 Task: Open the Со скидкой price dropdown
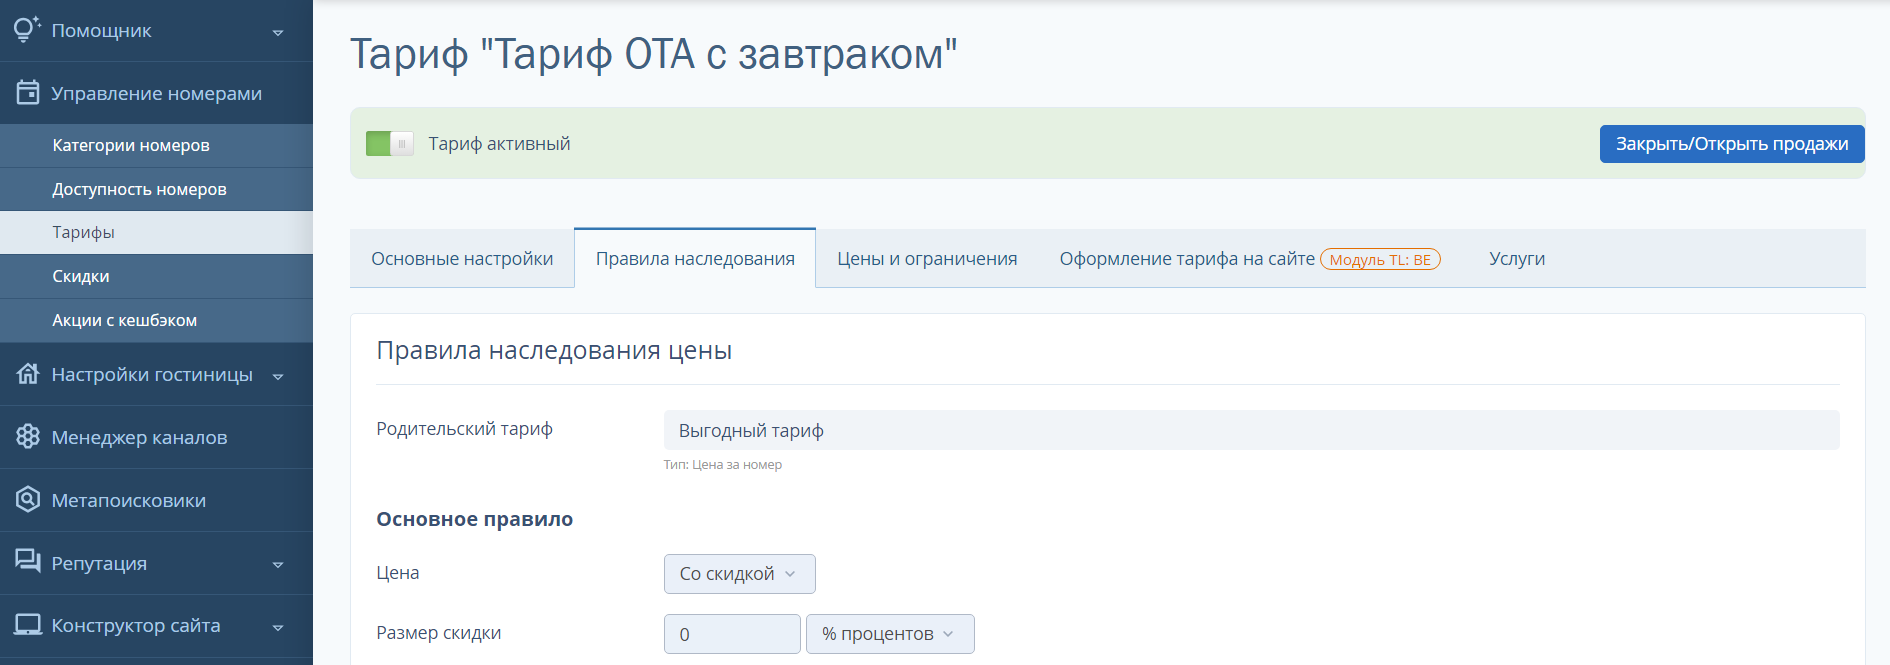coord(740,574)
